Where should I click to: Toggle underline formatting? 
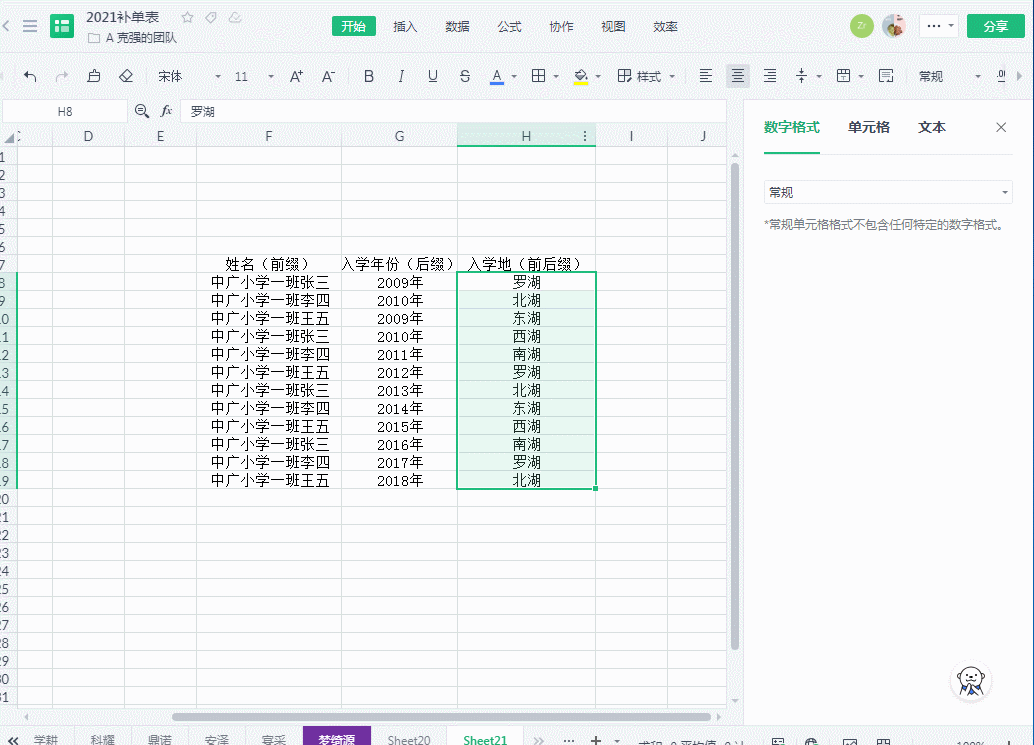(x=433, y=76)
